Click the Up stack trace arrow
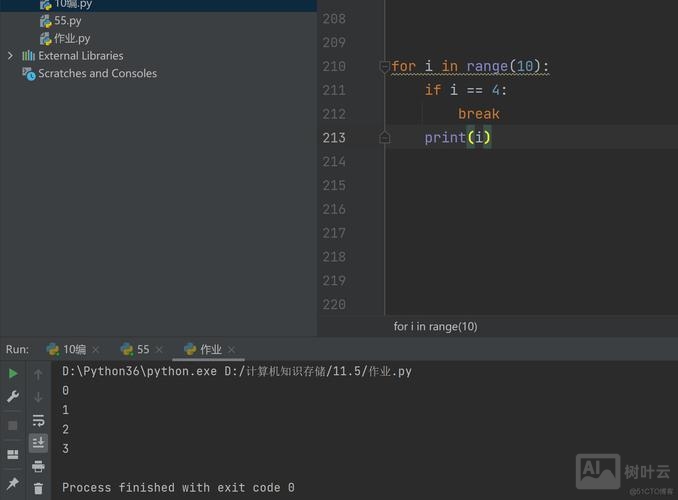The height and width of the screenshot is (500, 678). point(38,374)
